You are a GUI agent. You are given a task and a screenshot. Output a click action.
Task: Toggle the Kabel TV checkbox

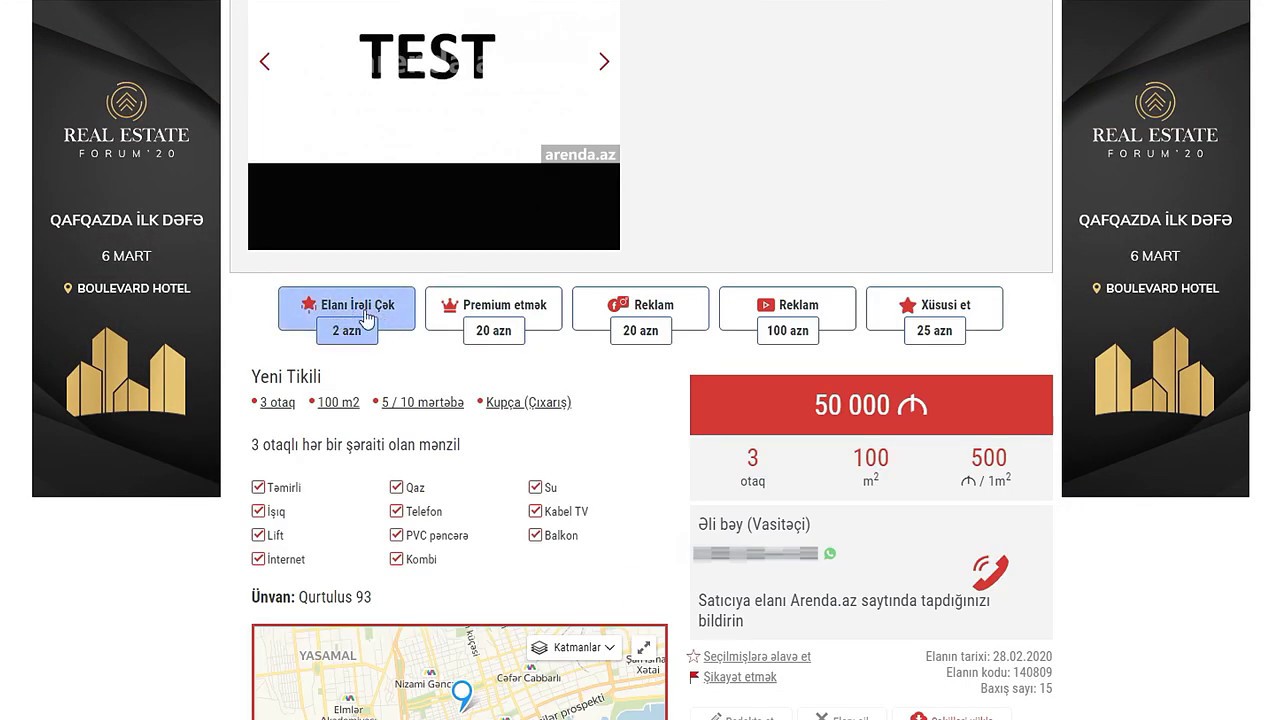click(536, 511)
